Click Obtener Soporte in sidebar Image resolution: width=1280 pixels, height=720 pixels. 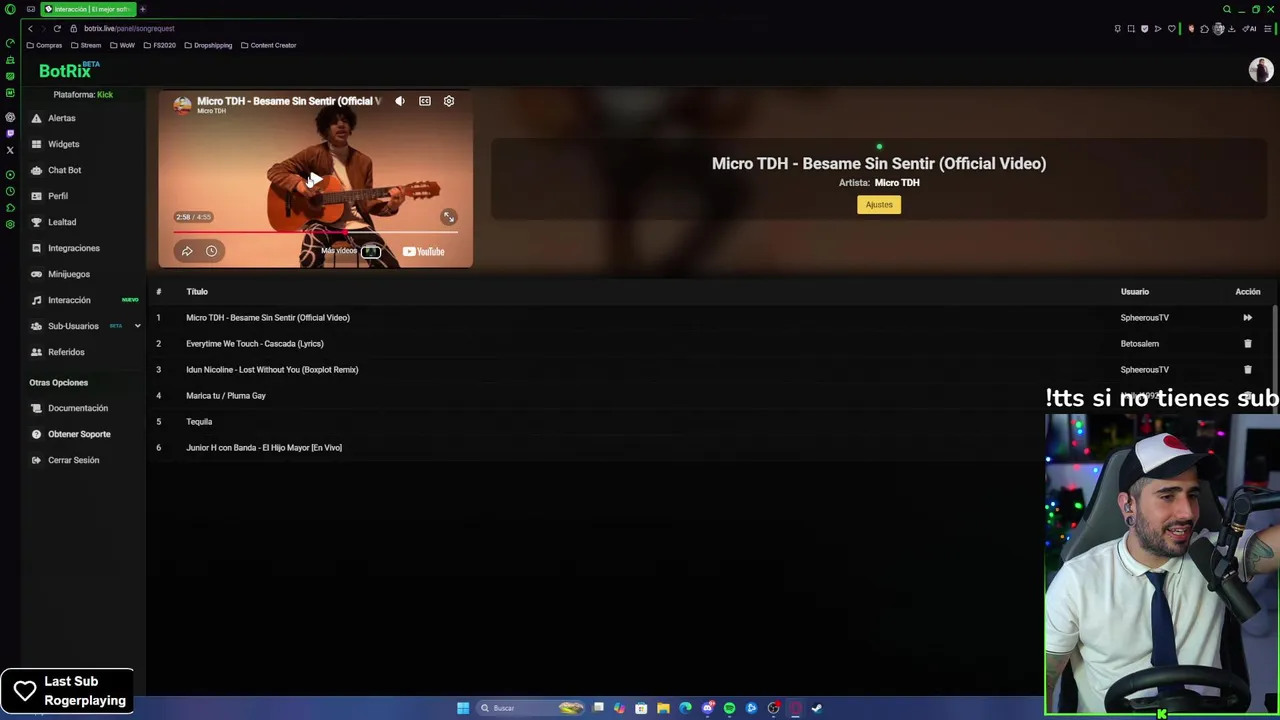tap(79, 434)
